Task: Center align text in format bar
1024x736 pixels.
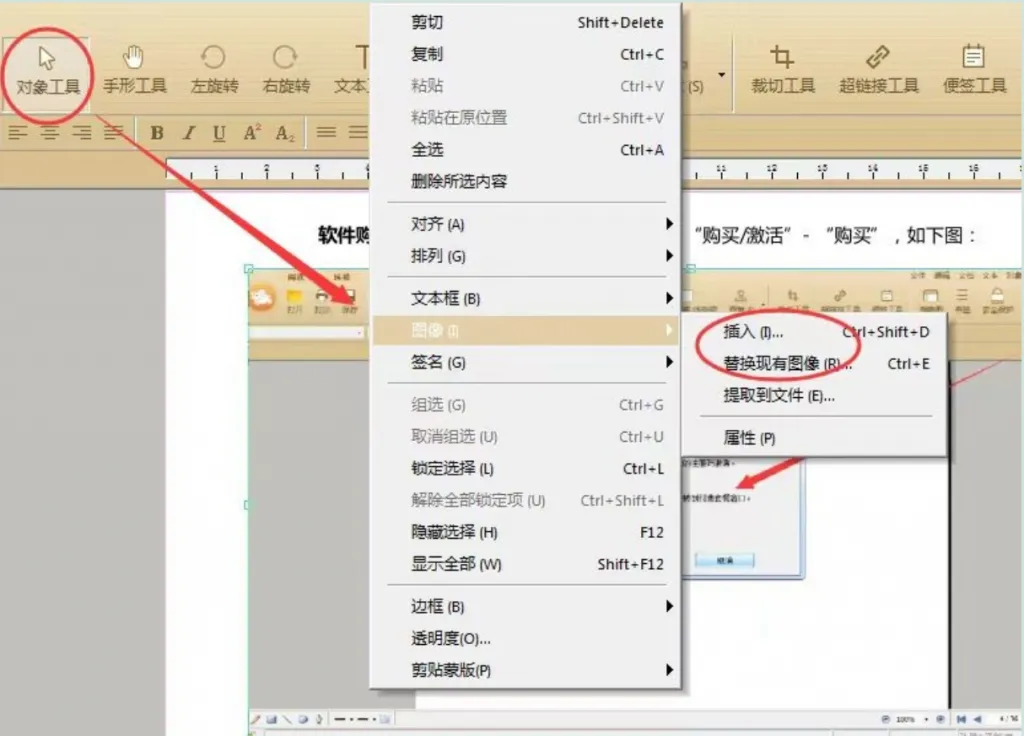Action: click(x=50, y=133)
